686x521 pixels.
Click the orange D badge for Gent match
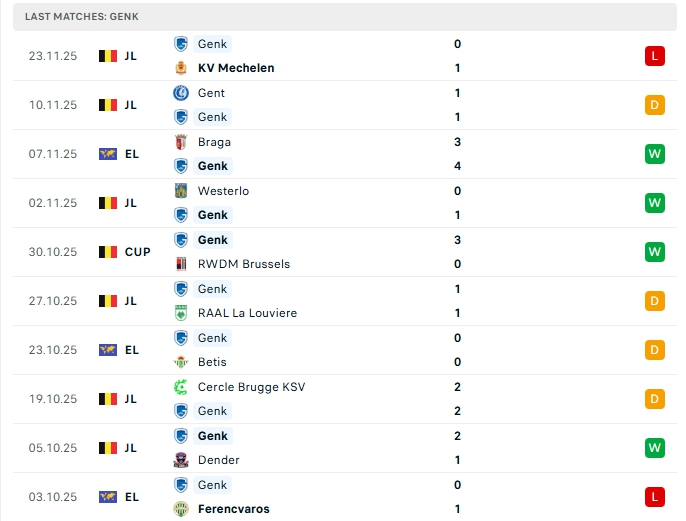point(655,105)
